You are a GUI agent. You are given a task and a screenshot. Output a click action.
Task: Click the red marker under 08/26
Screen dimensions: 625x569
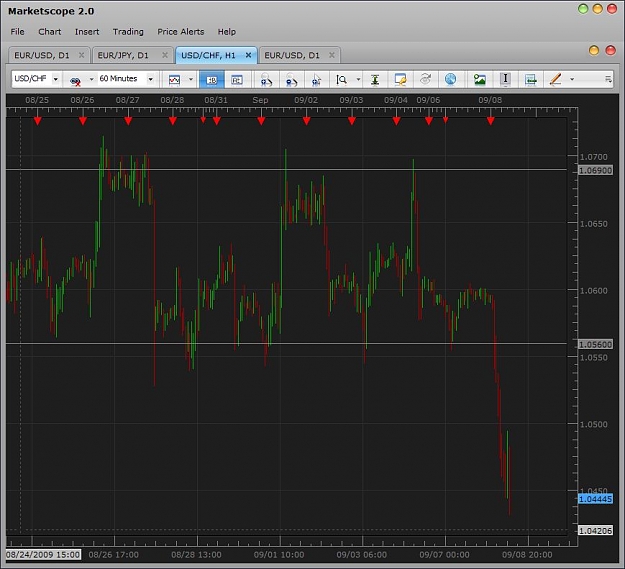coord(83,120)
